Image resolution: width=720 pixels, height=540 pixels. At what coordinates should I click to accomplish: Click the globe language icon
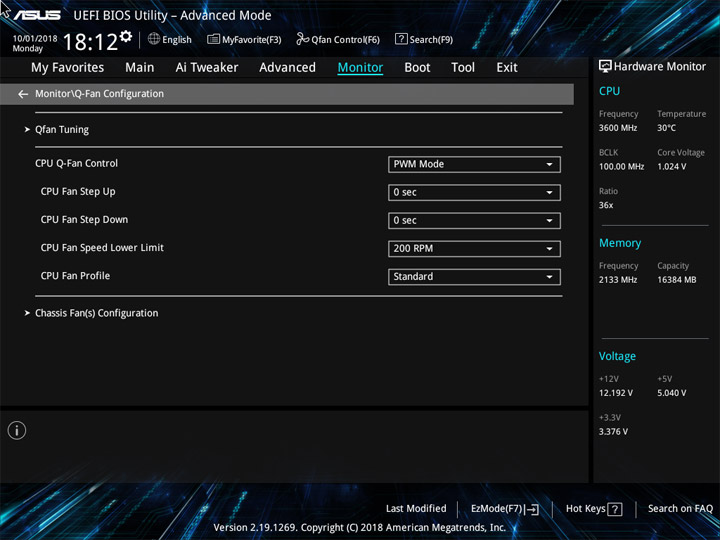tap(154, 39)
